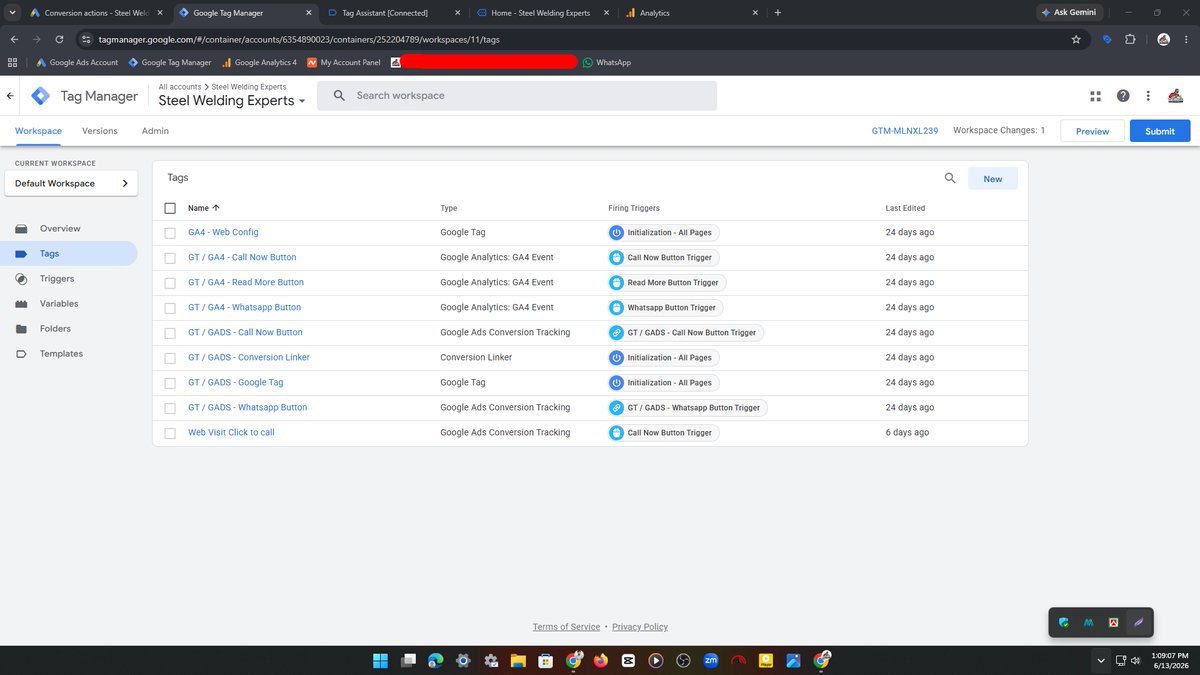Check the GT / GA4 - Call Now Button checkbox
This screenshot has height=675, width=1200.
pyautogui.click(x=170, y=257)
